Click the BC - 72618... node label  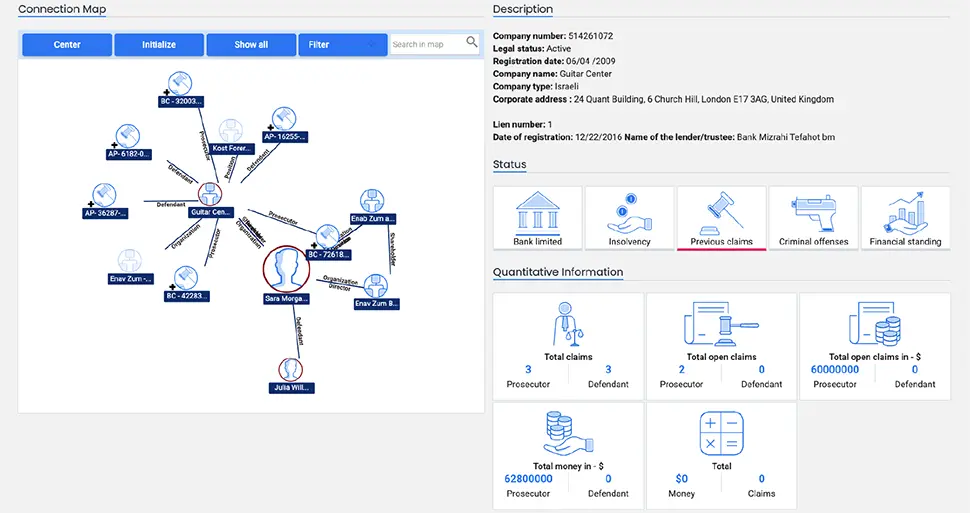(328, 254)
